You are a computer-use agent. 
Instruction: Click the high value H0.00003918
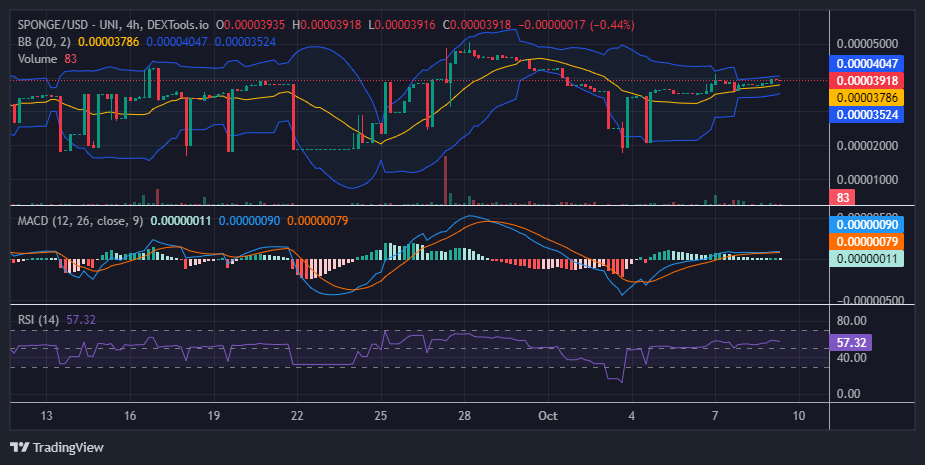point(326,25)
